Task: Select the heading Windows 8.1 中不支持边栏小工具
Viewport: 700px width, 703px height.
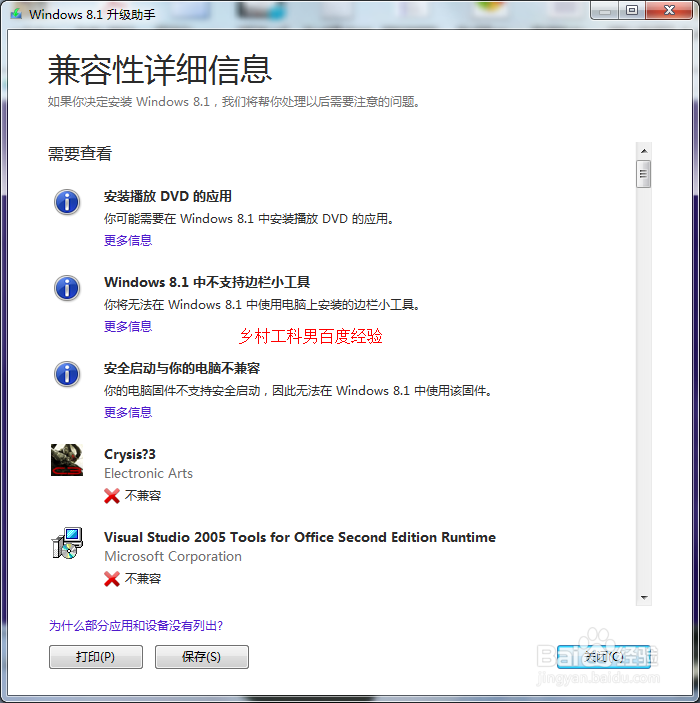Action: (x=207, y=282)
